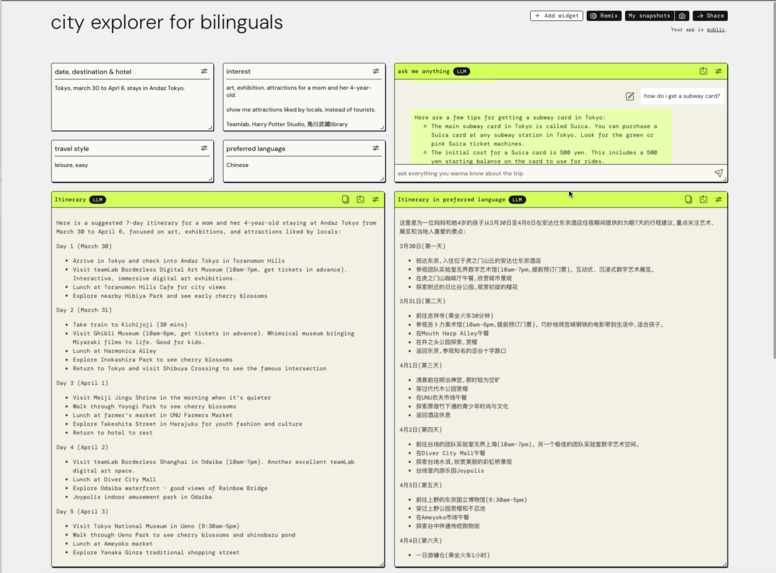Click the page title 'city explorer for bilinguals'
Viewport: 776px width, 573px height.
[167, 22]
